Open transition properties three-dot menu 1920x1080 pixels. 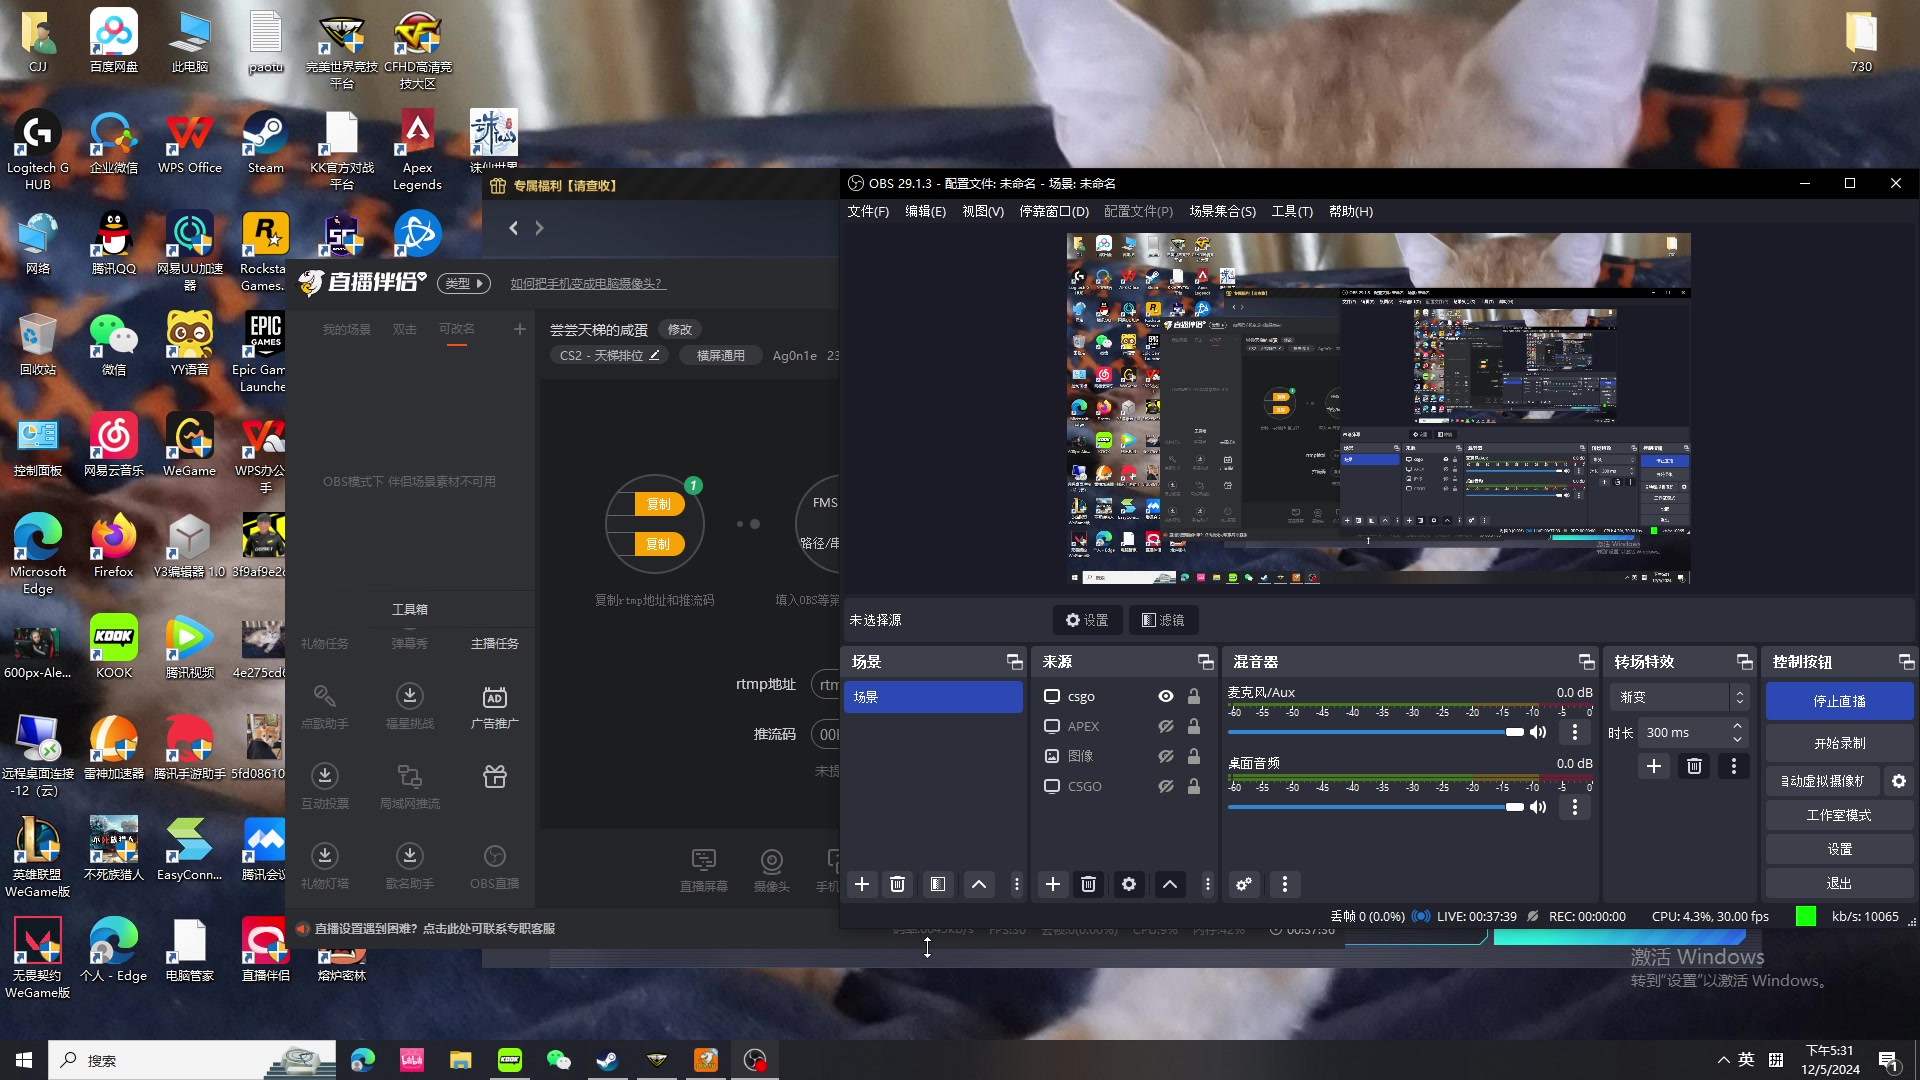click(x=1733, y=766)
